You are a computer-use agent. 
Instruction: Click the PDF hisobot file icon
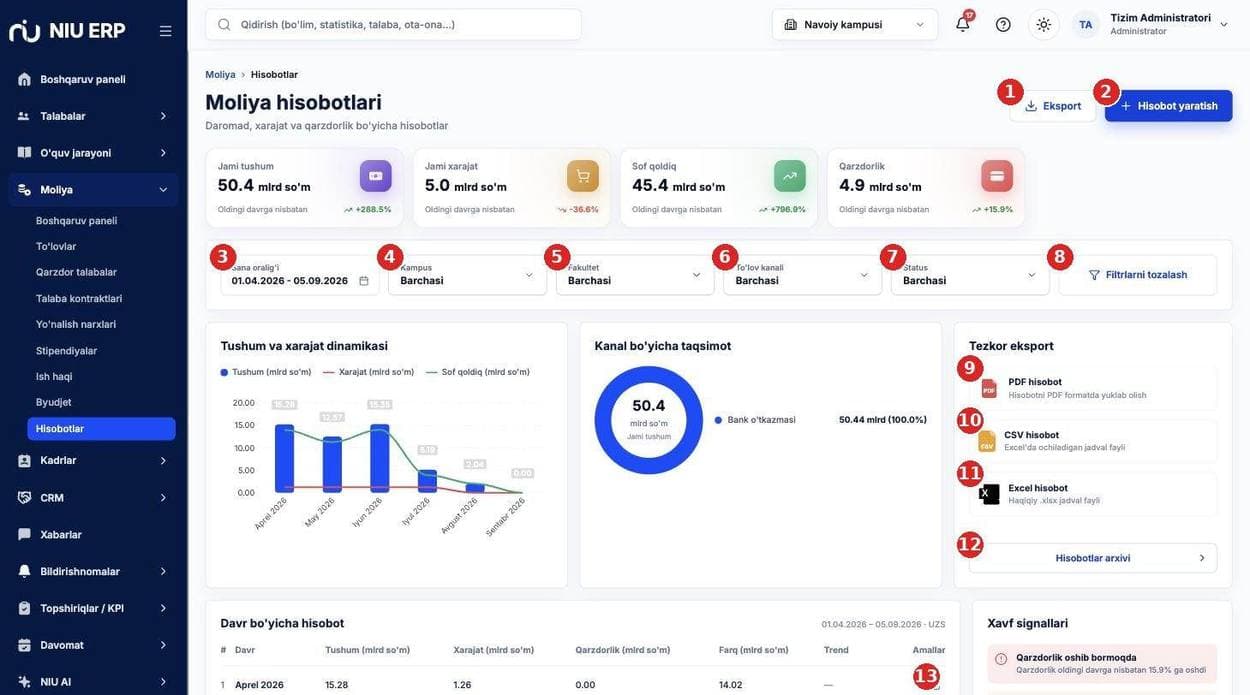(989, 388)
